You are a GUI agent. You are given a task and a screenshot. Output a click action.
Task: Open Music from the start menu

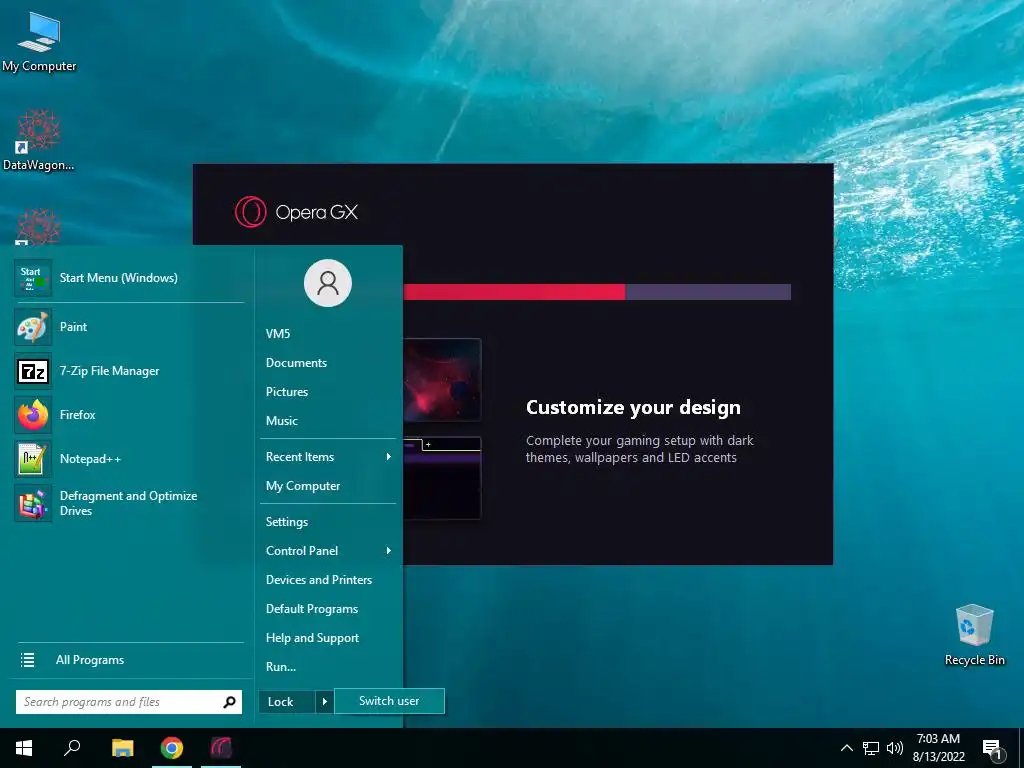click(328, 421)
